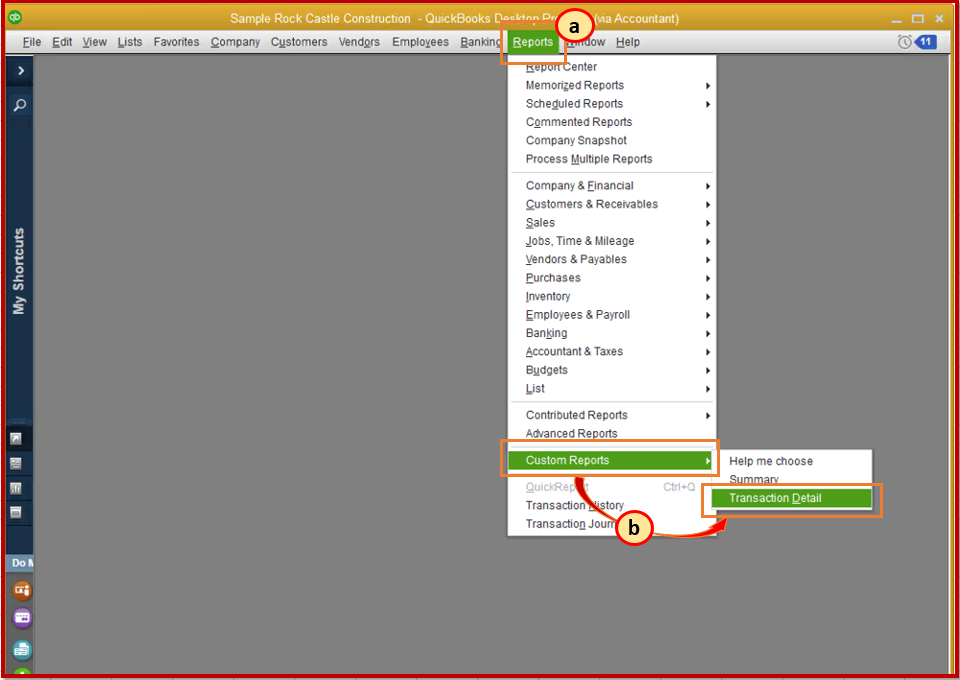Open the reminders alarm clock icon
Screen dimensions: 960x680
[x=904, y=42]
